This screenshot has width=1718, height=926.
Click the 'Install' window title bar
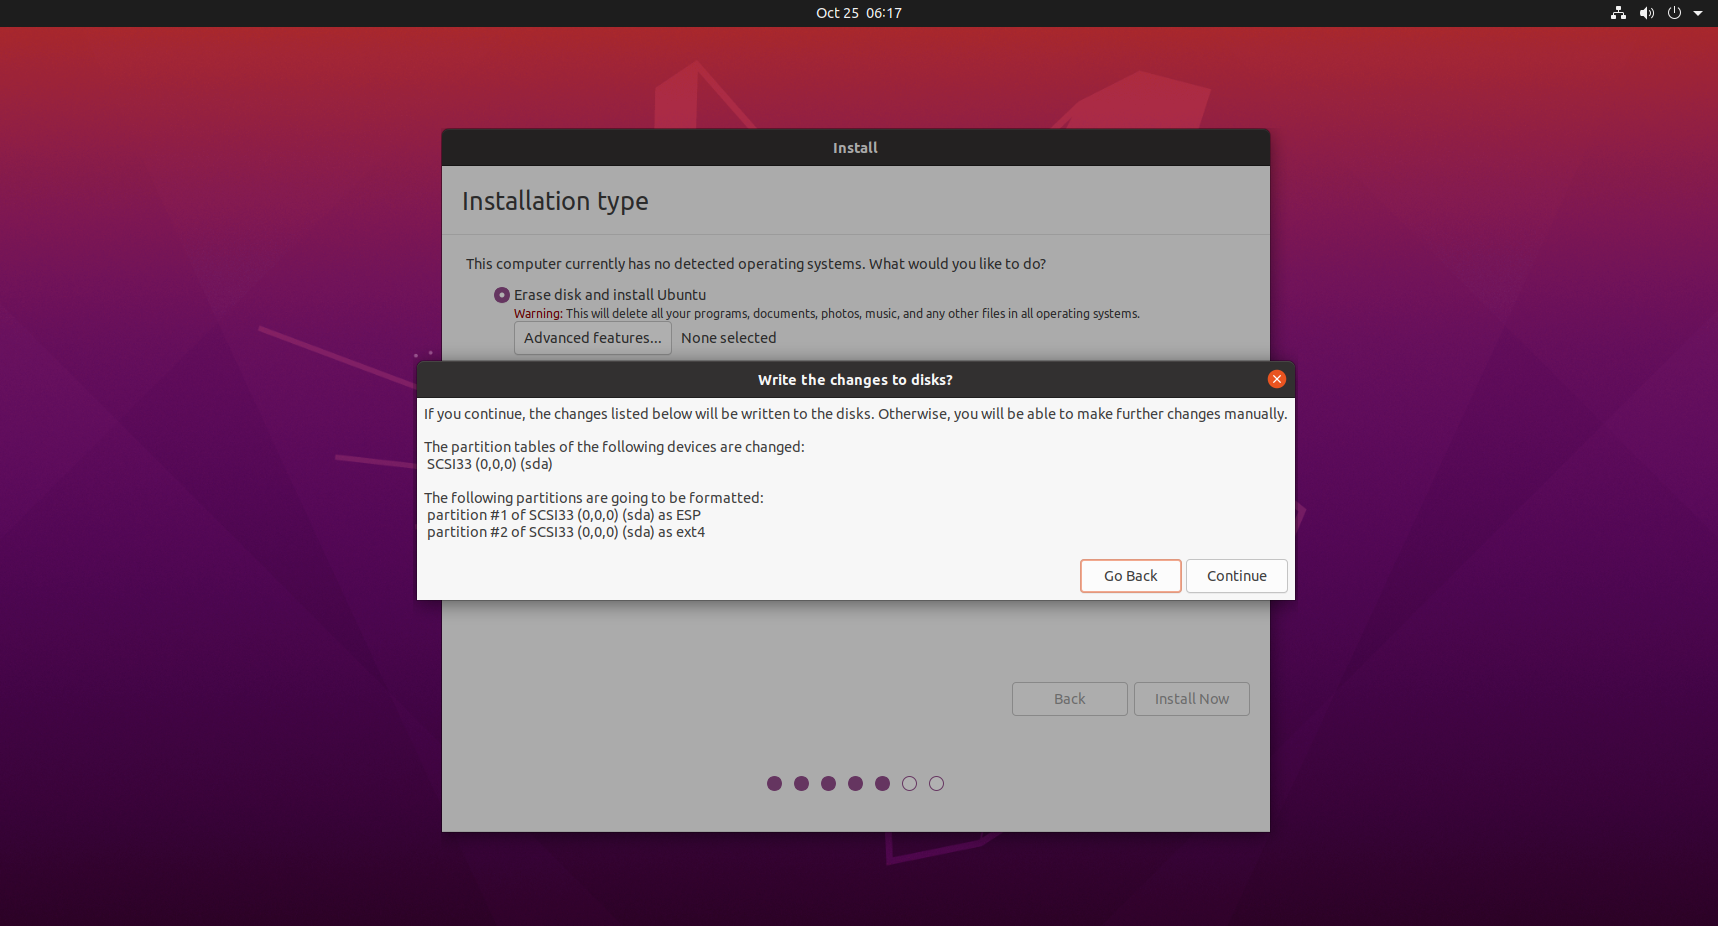[x=855, y=148]
